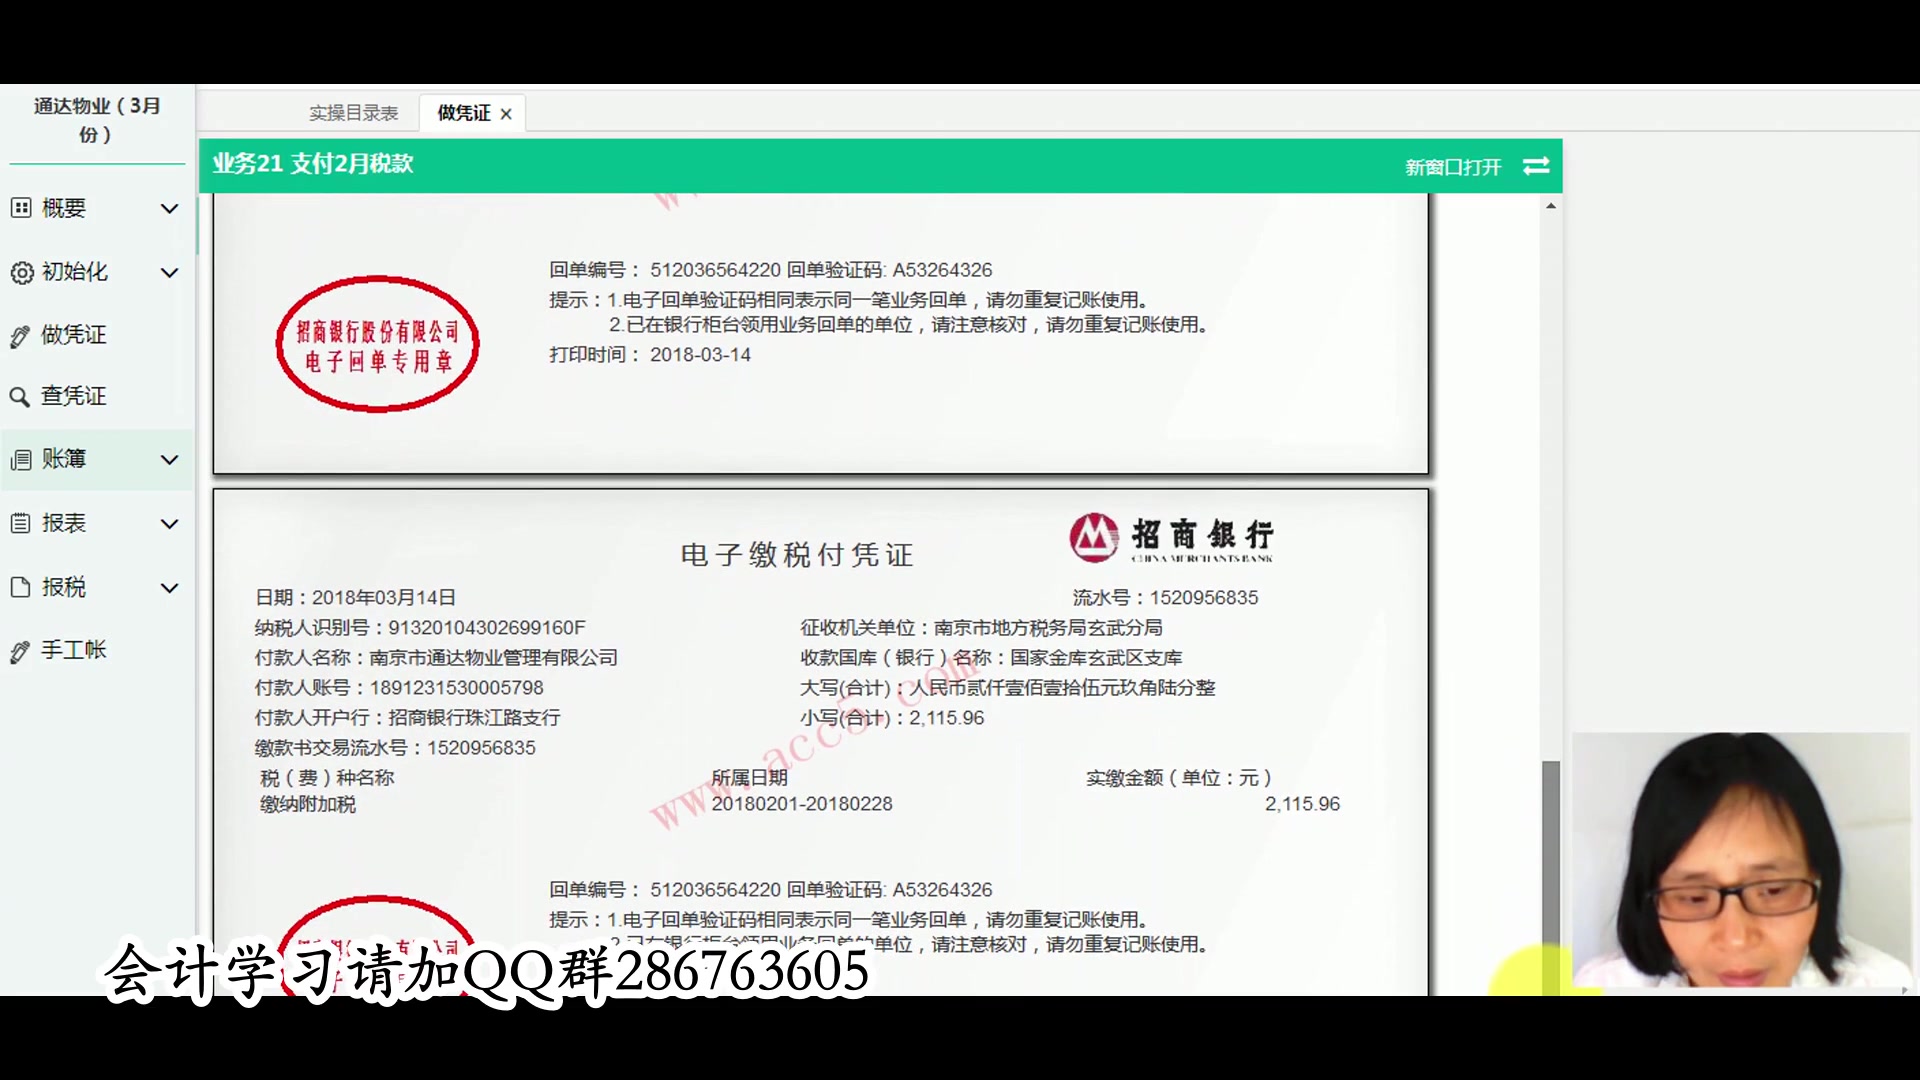Expand the 报税 section chevron

170,586
